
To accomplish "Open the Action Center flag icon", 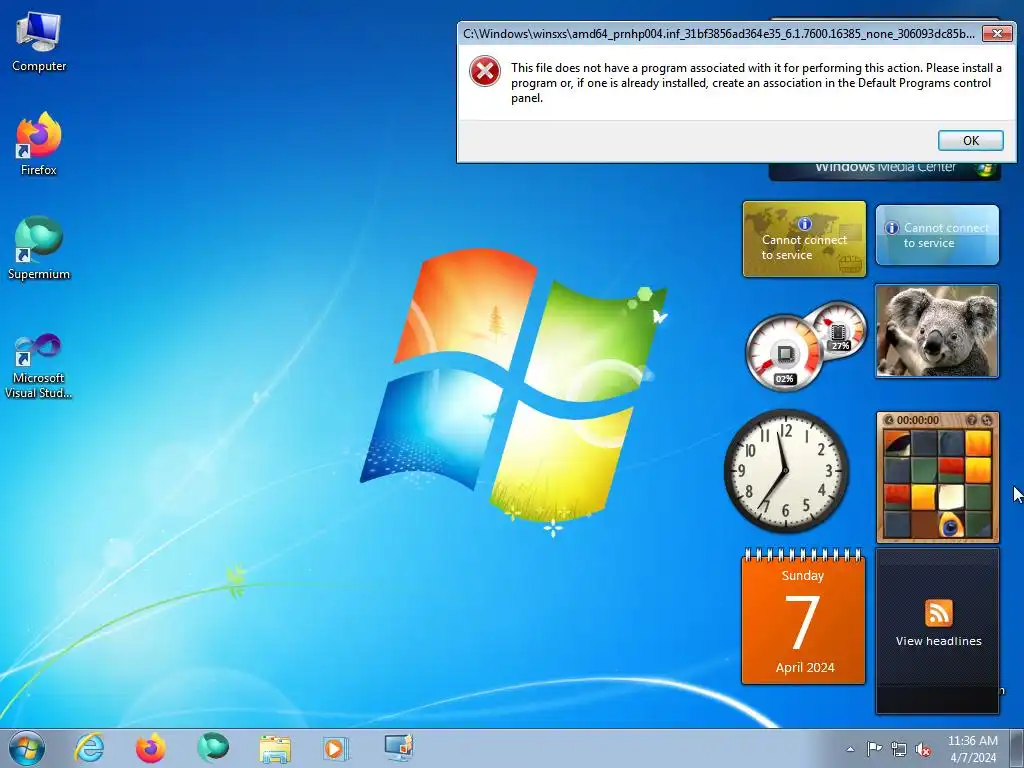I will (x=874, y=749).
